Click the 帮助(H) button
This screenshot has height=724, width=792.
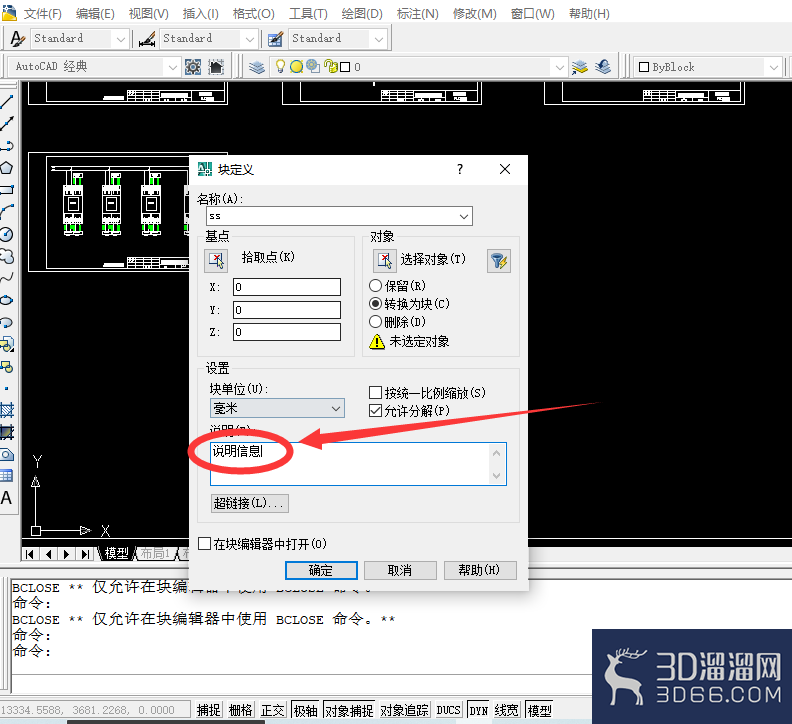[480, 570]
